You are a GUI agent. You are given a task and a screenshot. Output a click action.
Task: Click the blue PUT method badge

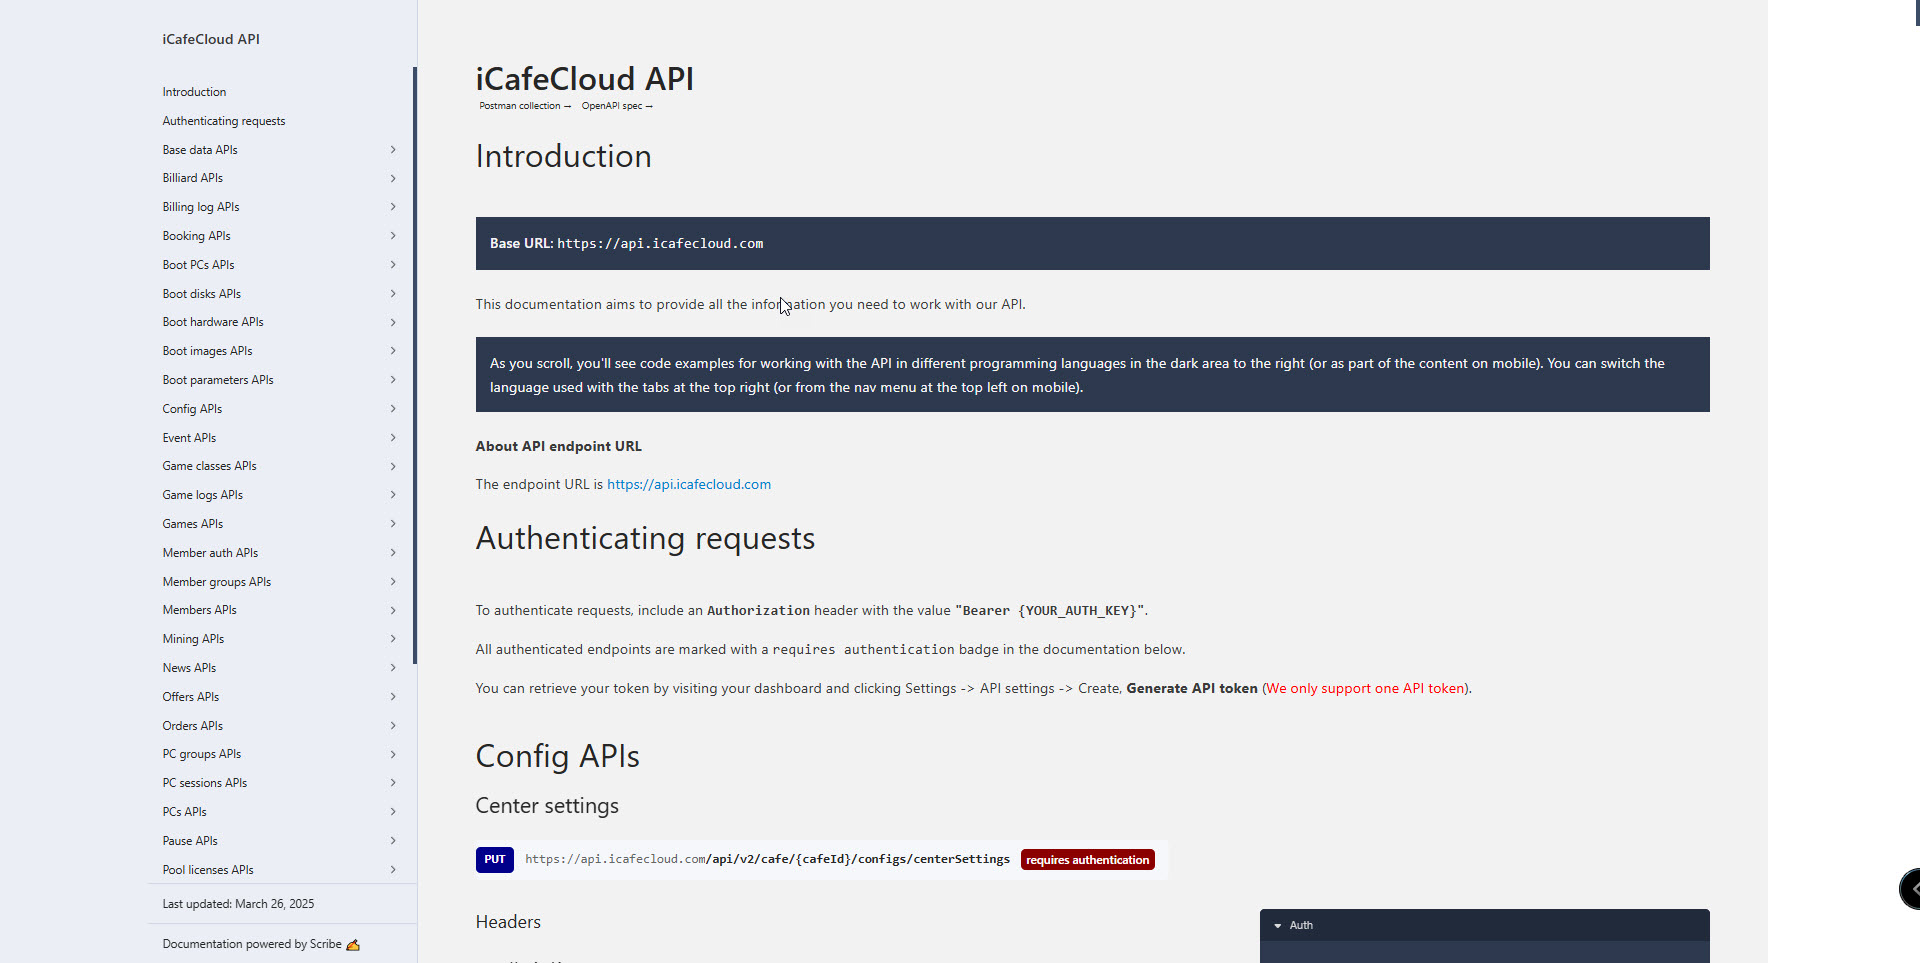pyautogui.click(x=495, y=860)
